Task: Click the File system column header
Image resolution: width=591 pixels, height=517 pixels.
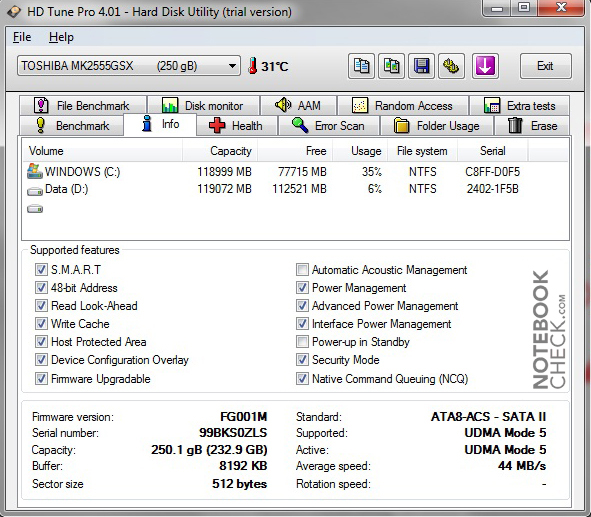Action: click(422, 151)
